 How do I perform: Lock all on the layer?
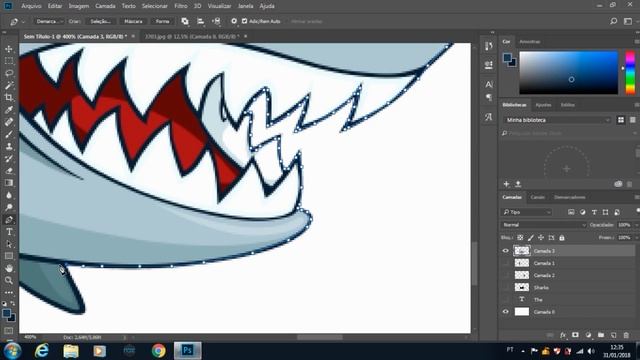tap(562, 238)
